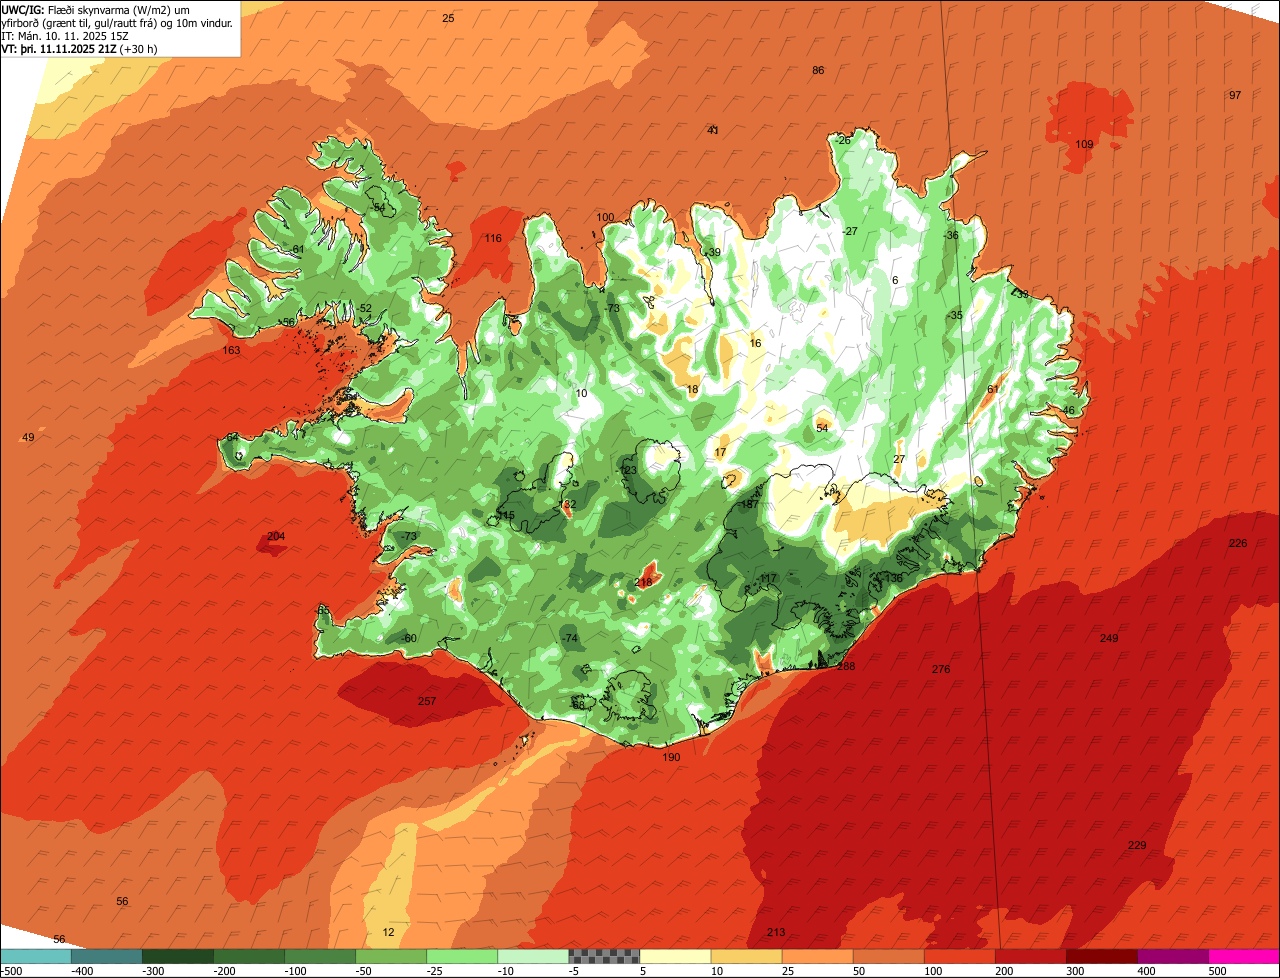1280x978 pixels.
Task: Click the value -36 in the northeast
Action: click(951, 235)
